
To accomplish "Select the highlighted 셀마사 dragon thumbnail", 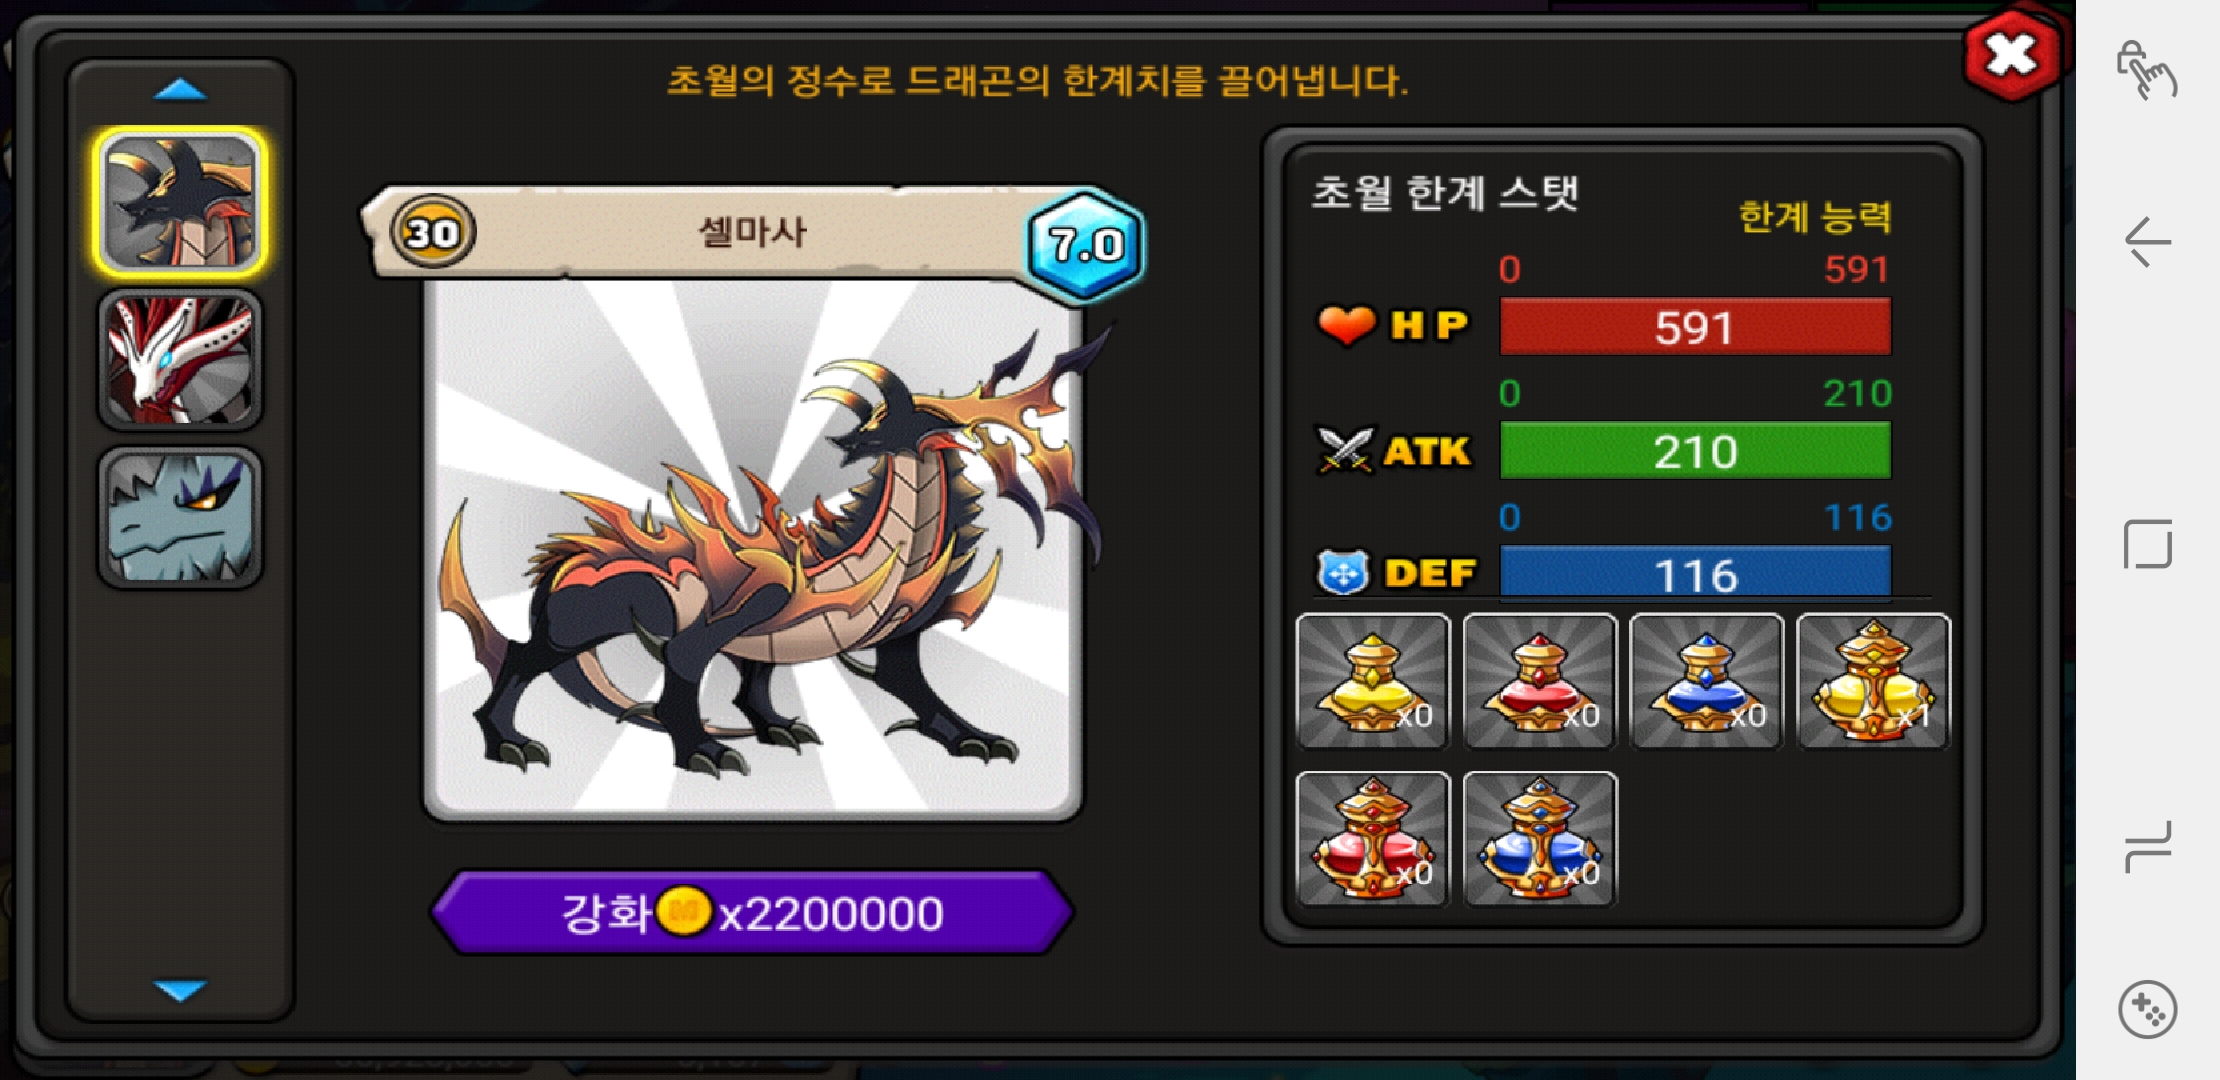I will coord(180,203).
